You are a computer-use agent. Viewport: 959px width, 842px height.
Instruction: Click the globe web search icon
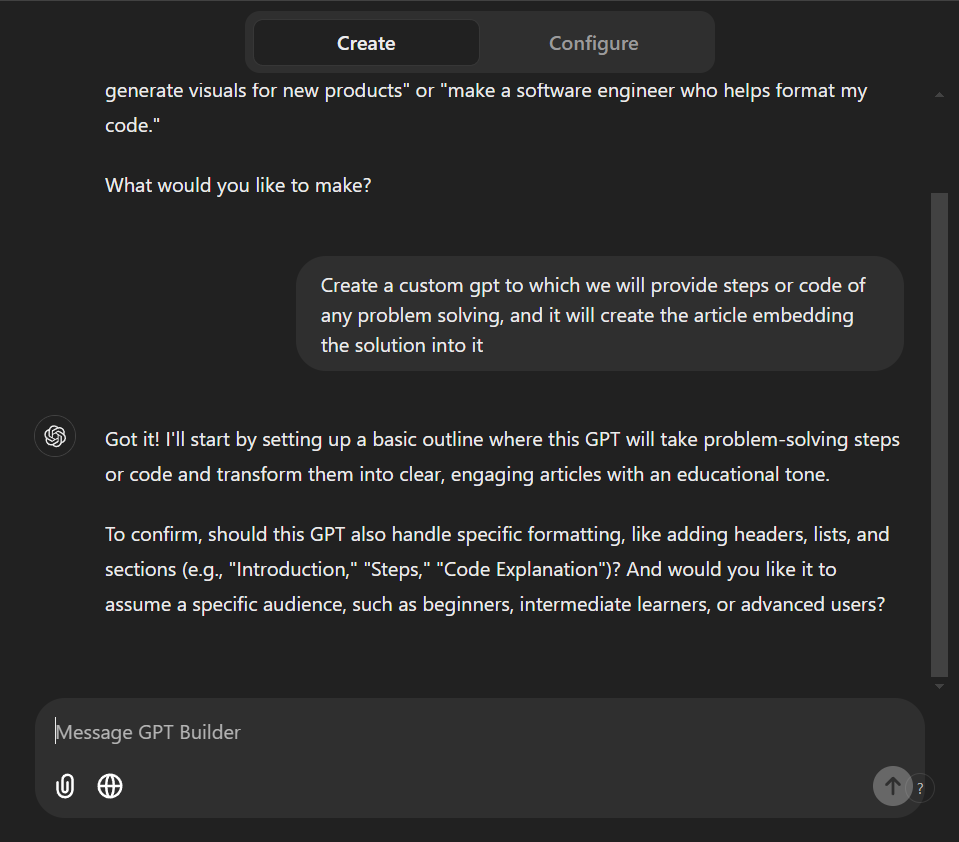(110, 786)
